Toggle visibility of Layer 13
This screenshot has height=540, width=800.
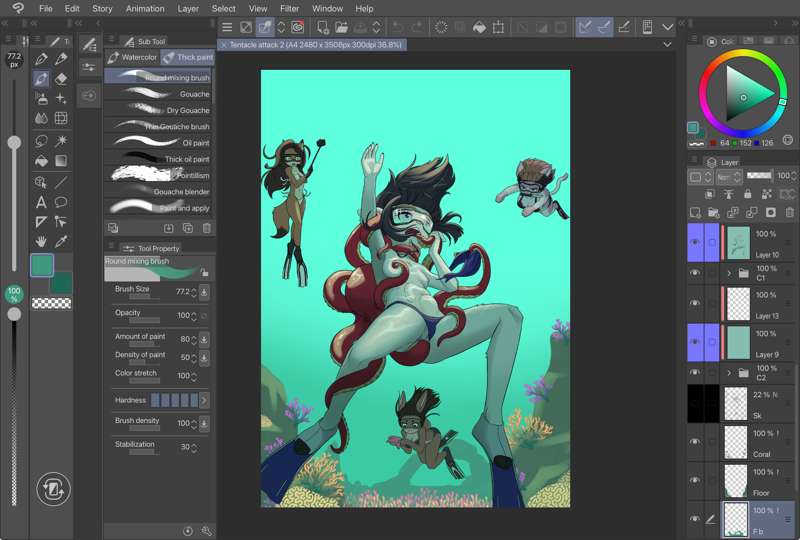tap(695, 303)
